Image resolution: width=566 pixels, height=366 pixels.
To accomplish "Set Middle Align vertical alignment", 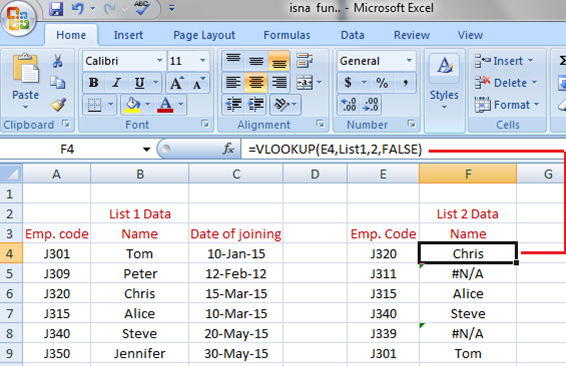I will pos(256,61).
